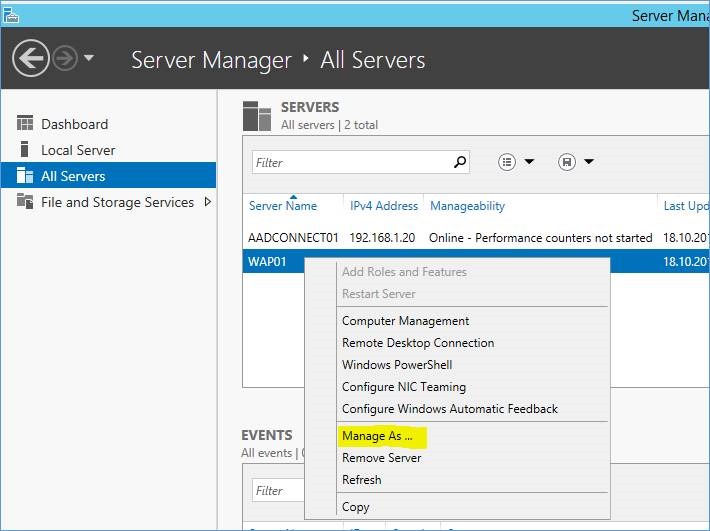Select the AADCONNECT01 server row
710x531 pixels.
(x=476, y=238)
